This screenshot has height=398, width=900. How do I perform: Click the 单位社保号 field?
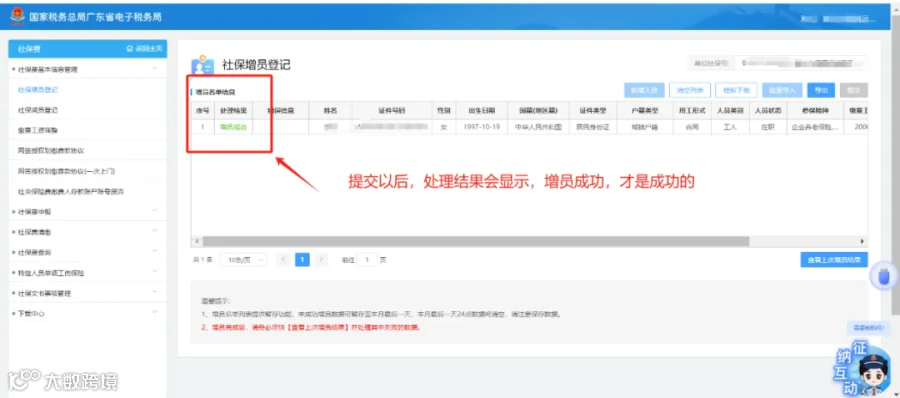pos(801,62)
